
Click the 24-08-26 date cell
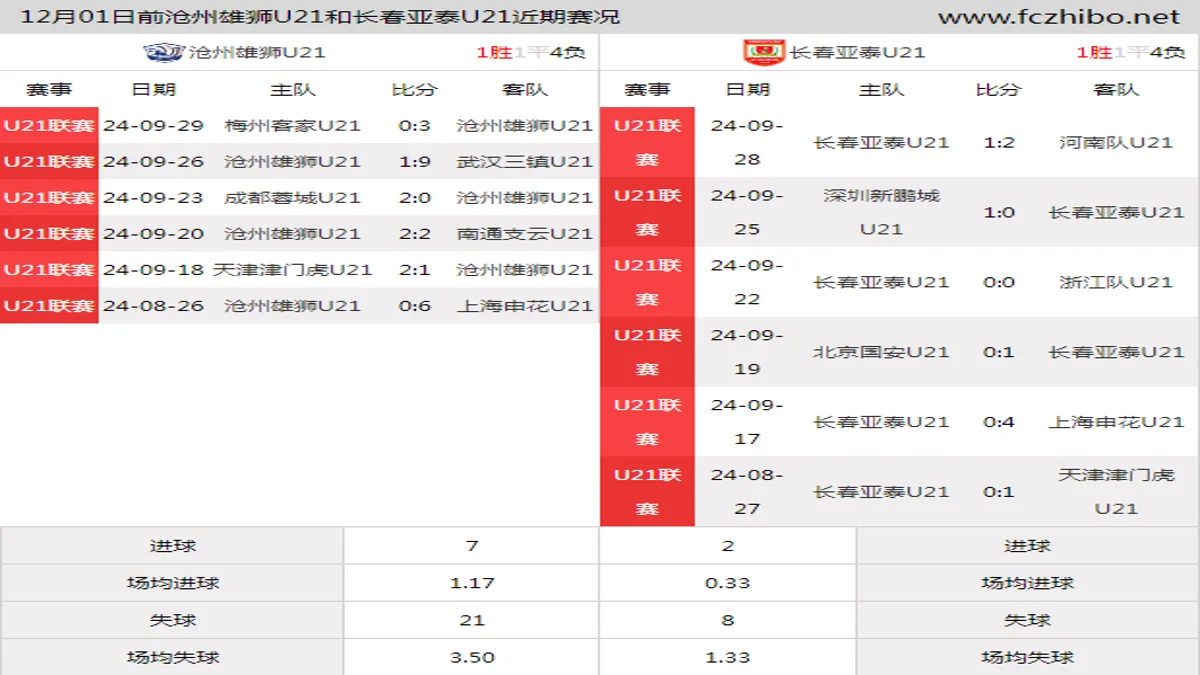click(x=153, y=305)
